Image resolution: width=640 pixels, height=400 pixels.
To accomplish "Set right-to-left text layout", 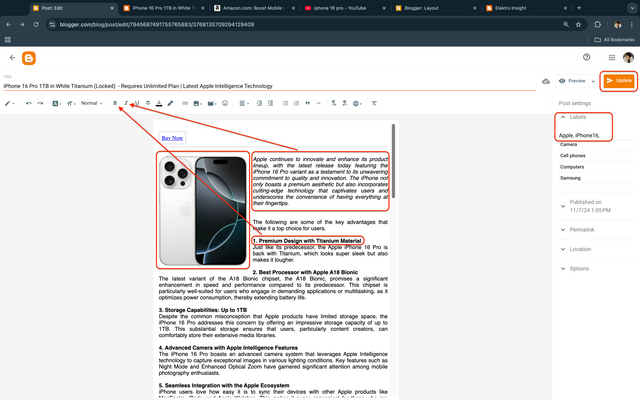I will (x=344, y=103).
